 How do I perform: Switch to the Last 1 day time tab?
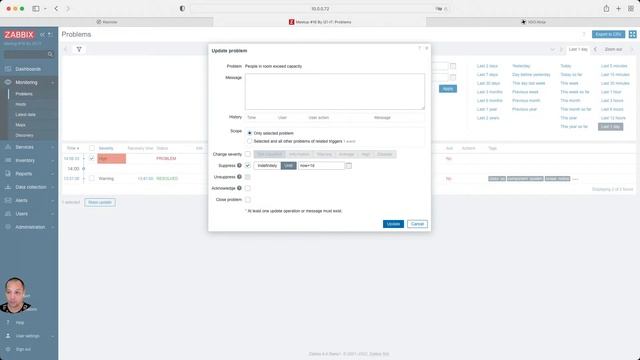pyautogui.click(x=578, y=49)
